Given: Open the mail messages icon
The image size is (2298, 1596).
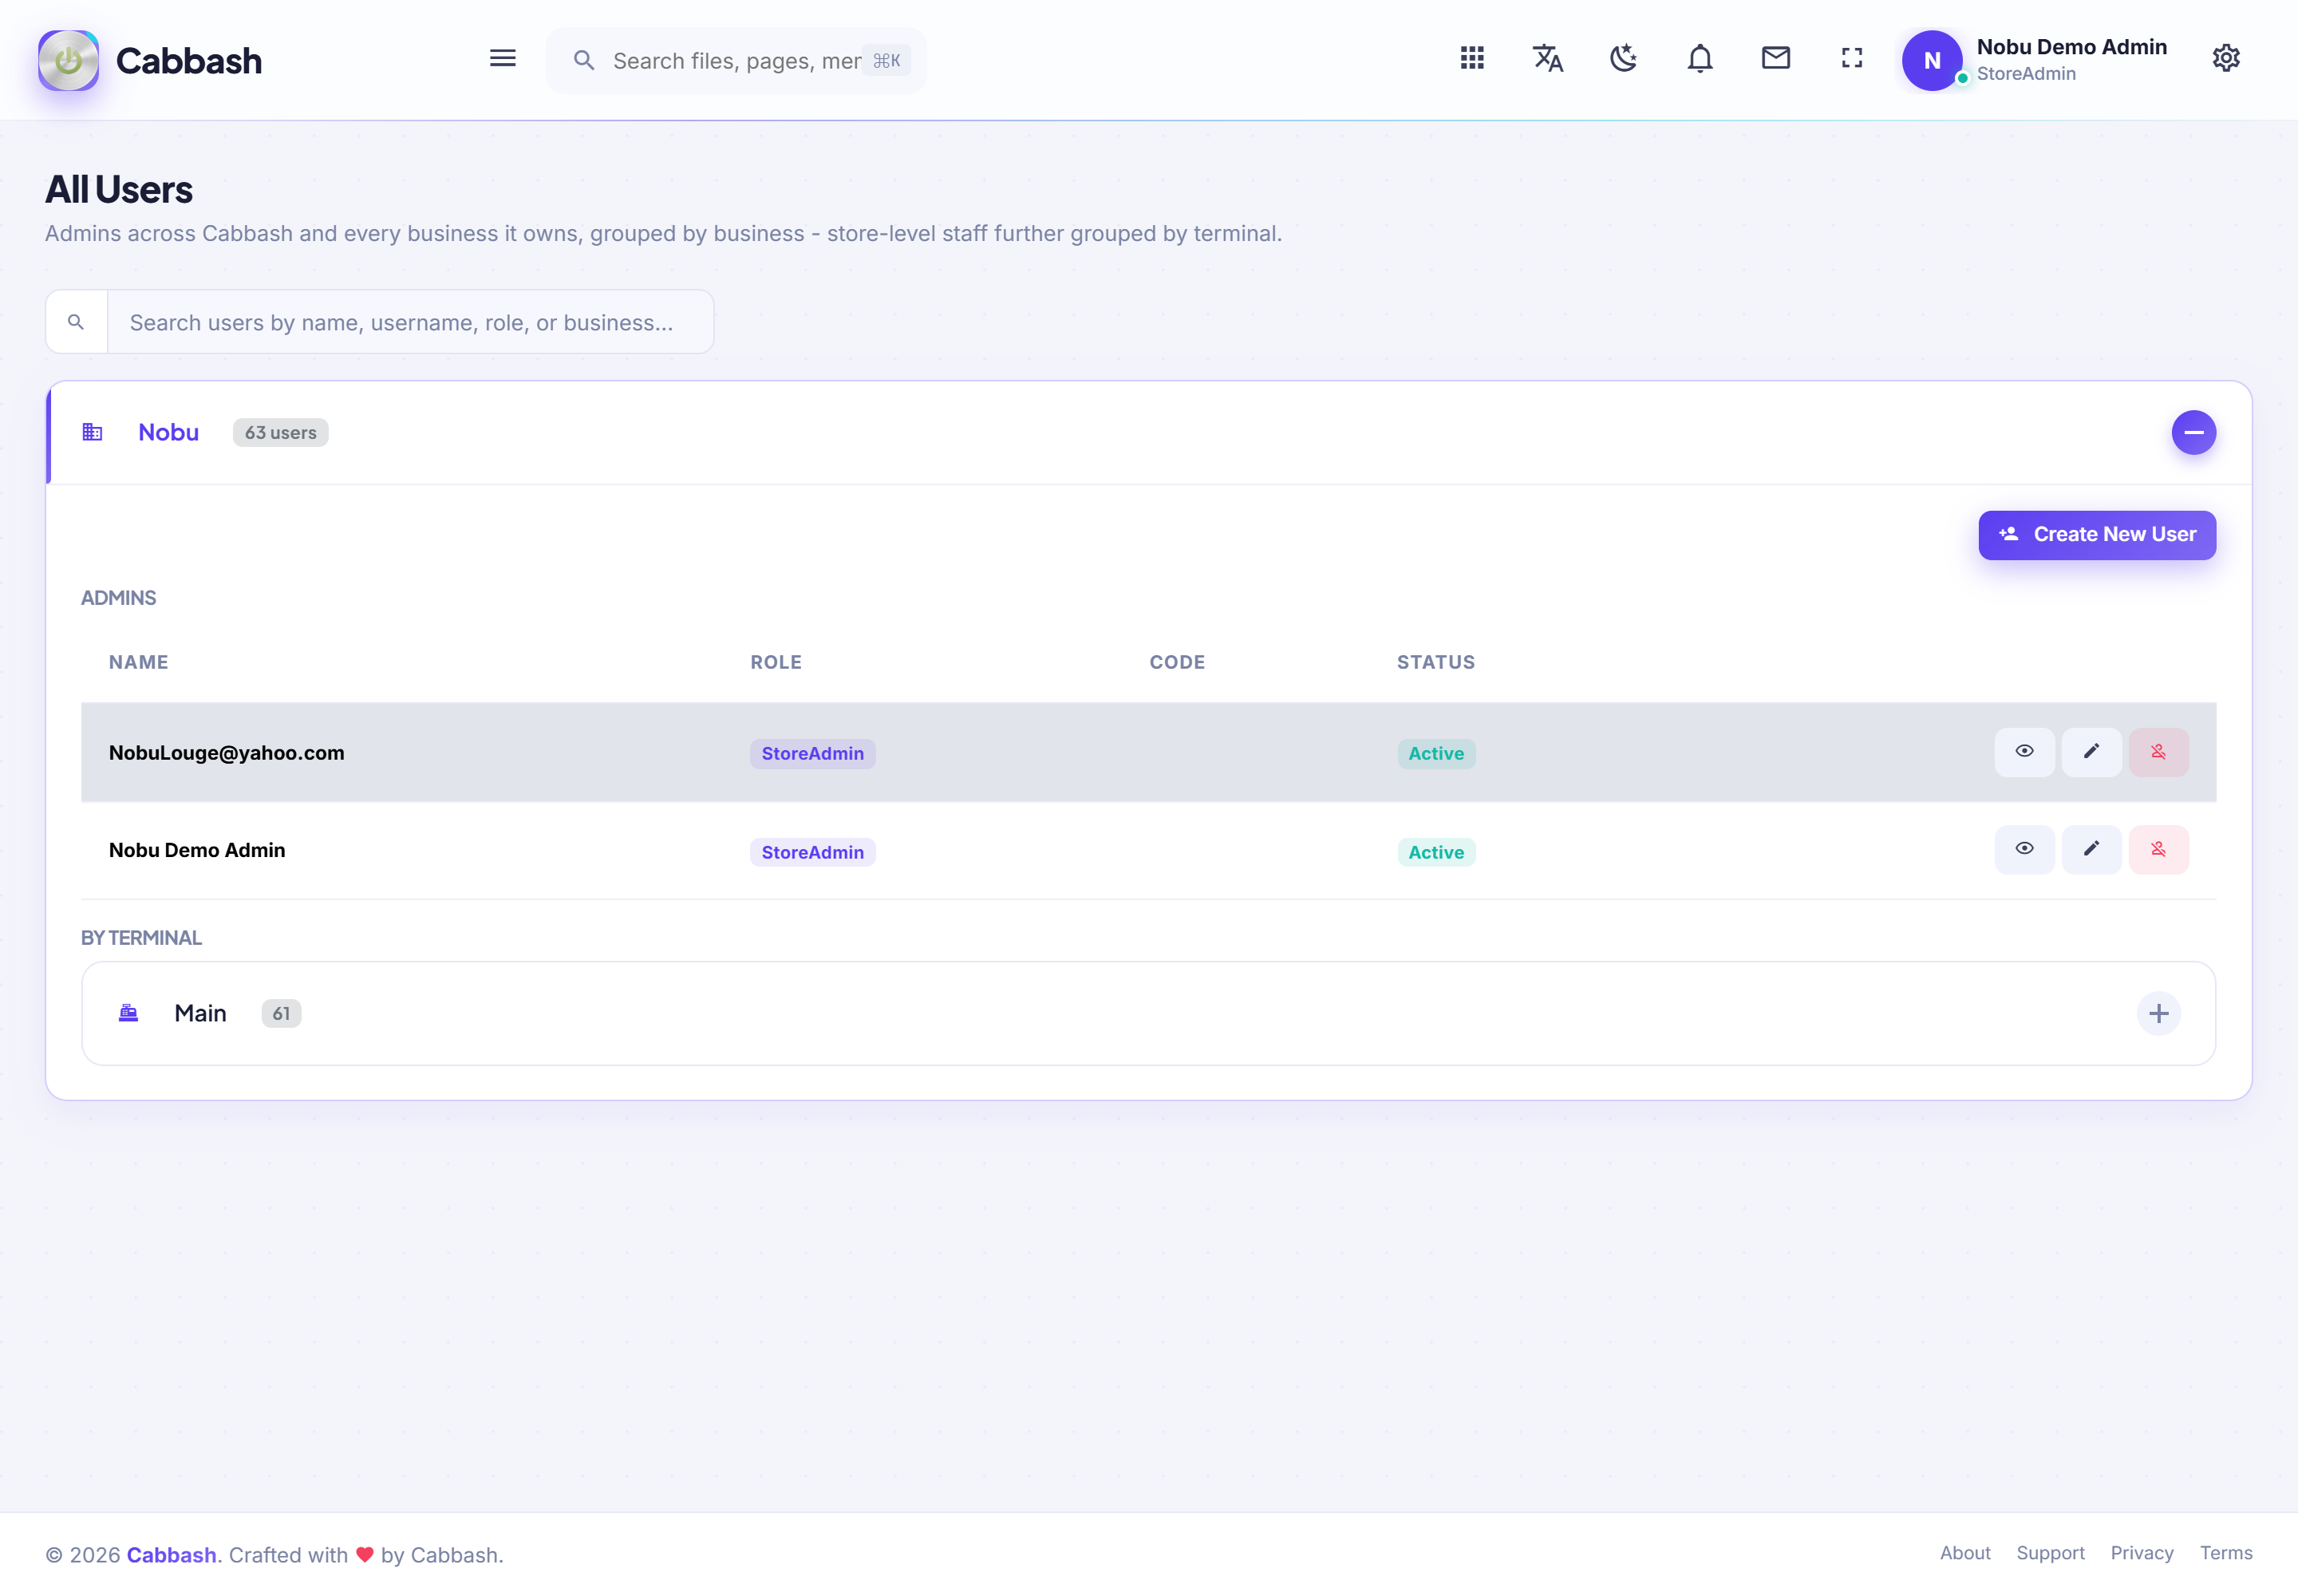Looking at the screenshot, I should 1776,58.
